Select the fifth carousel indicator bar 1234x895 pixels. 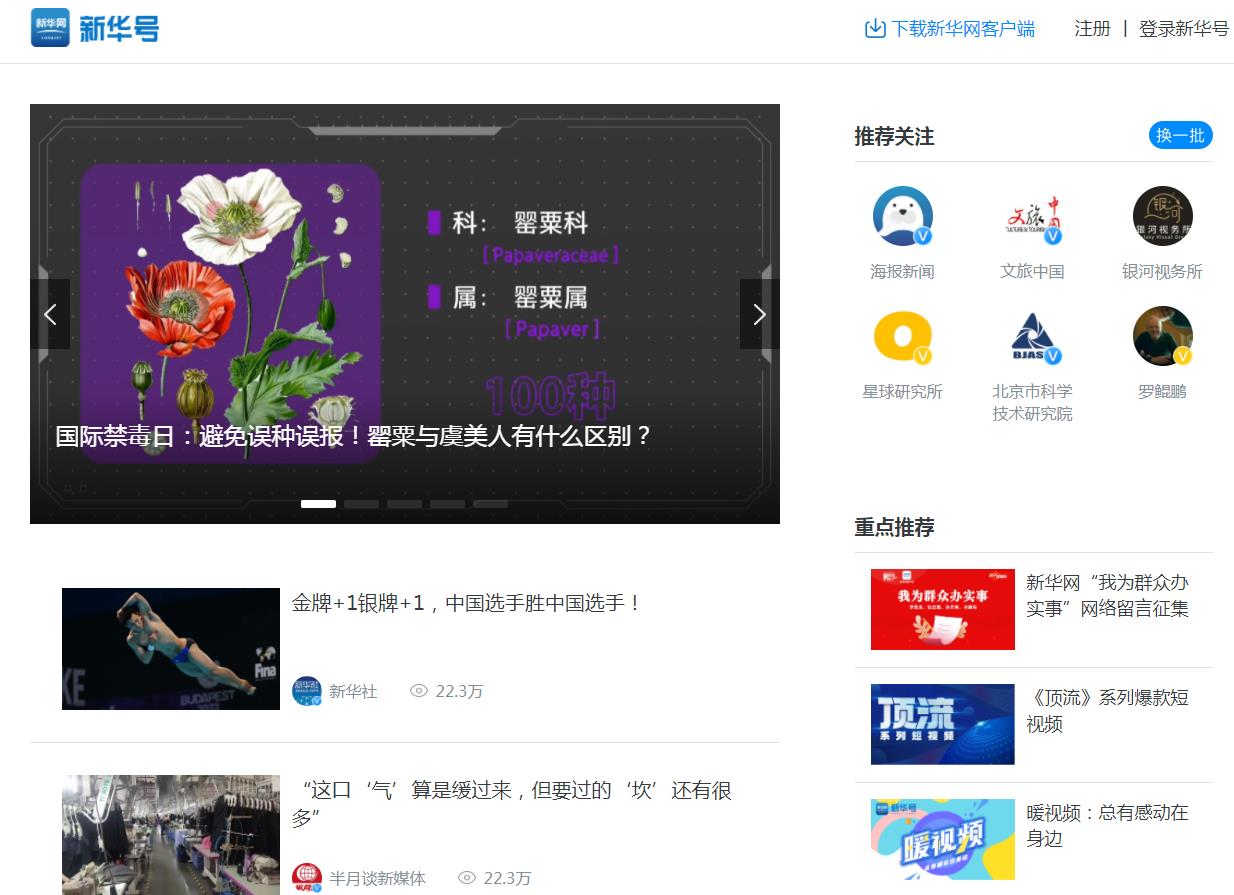click(490, 504)
